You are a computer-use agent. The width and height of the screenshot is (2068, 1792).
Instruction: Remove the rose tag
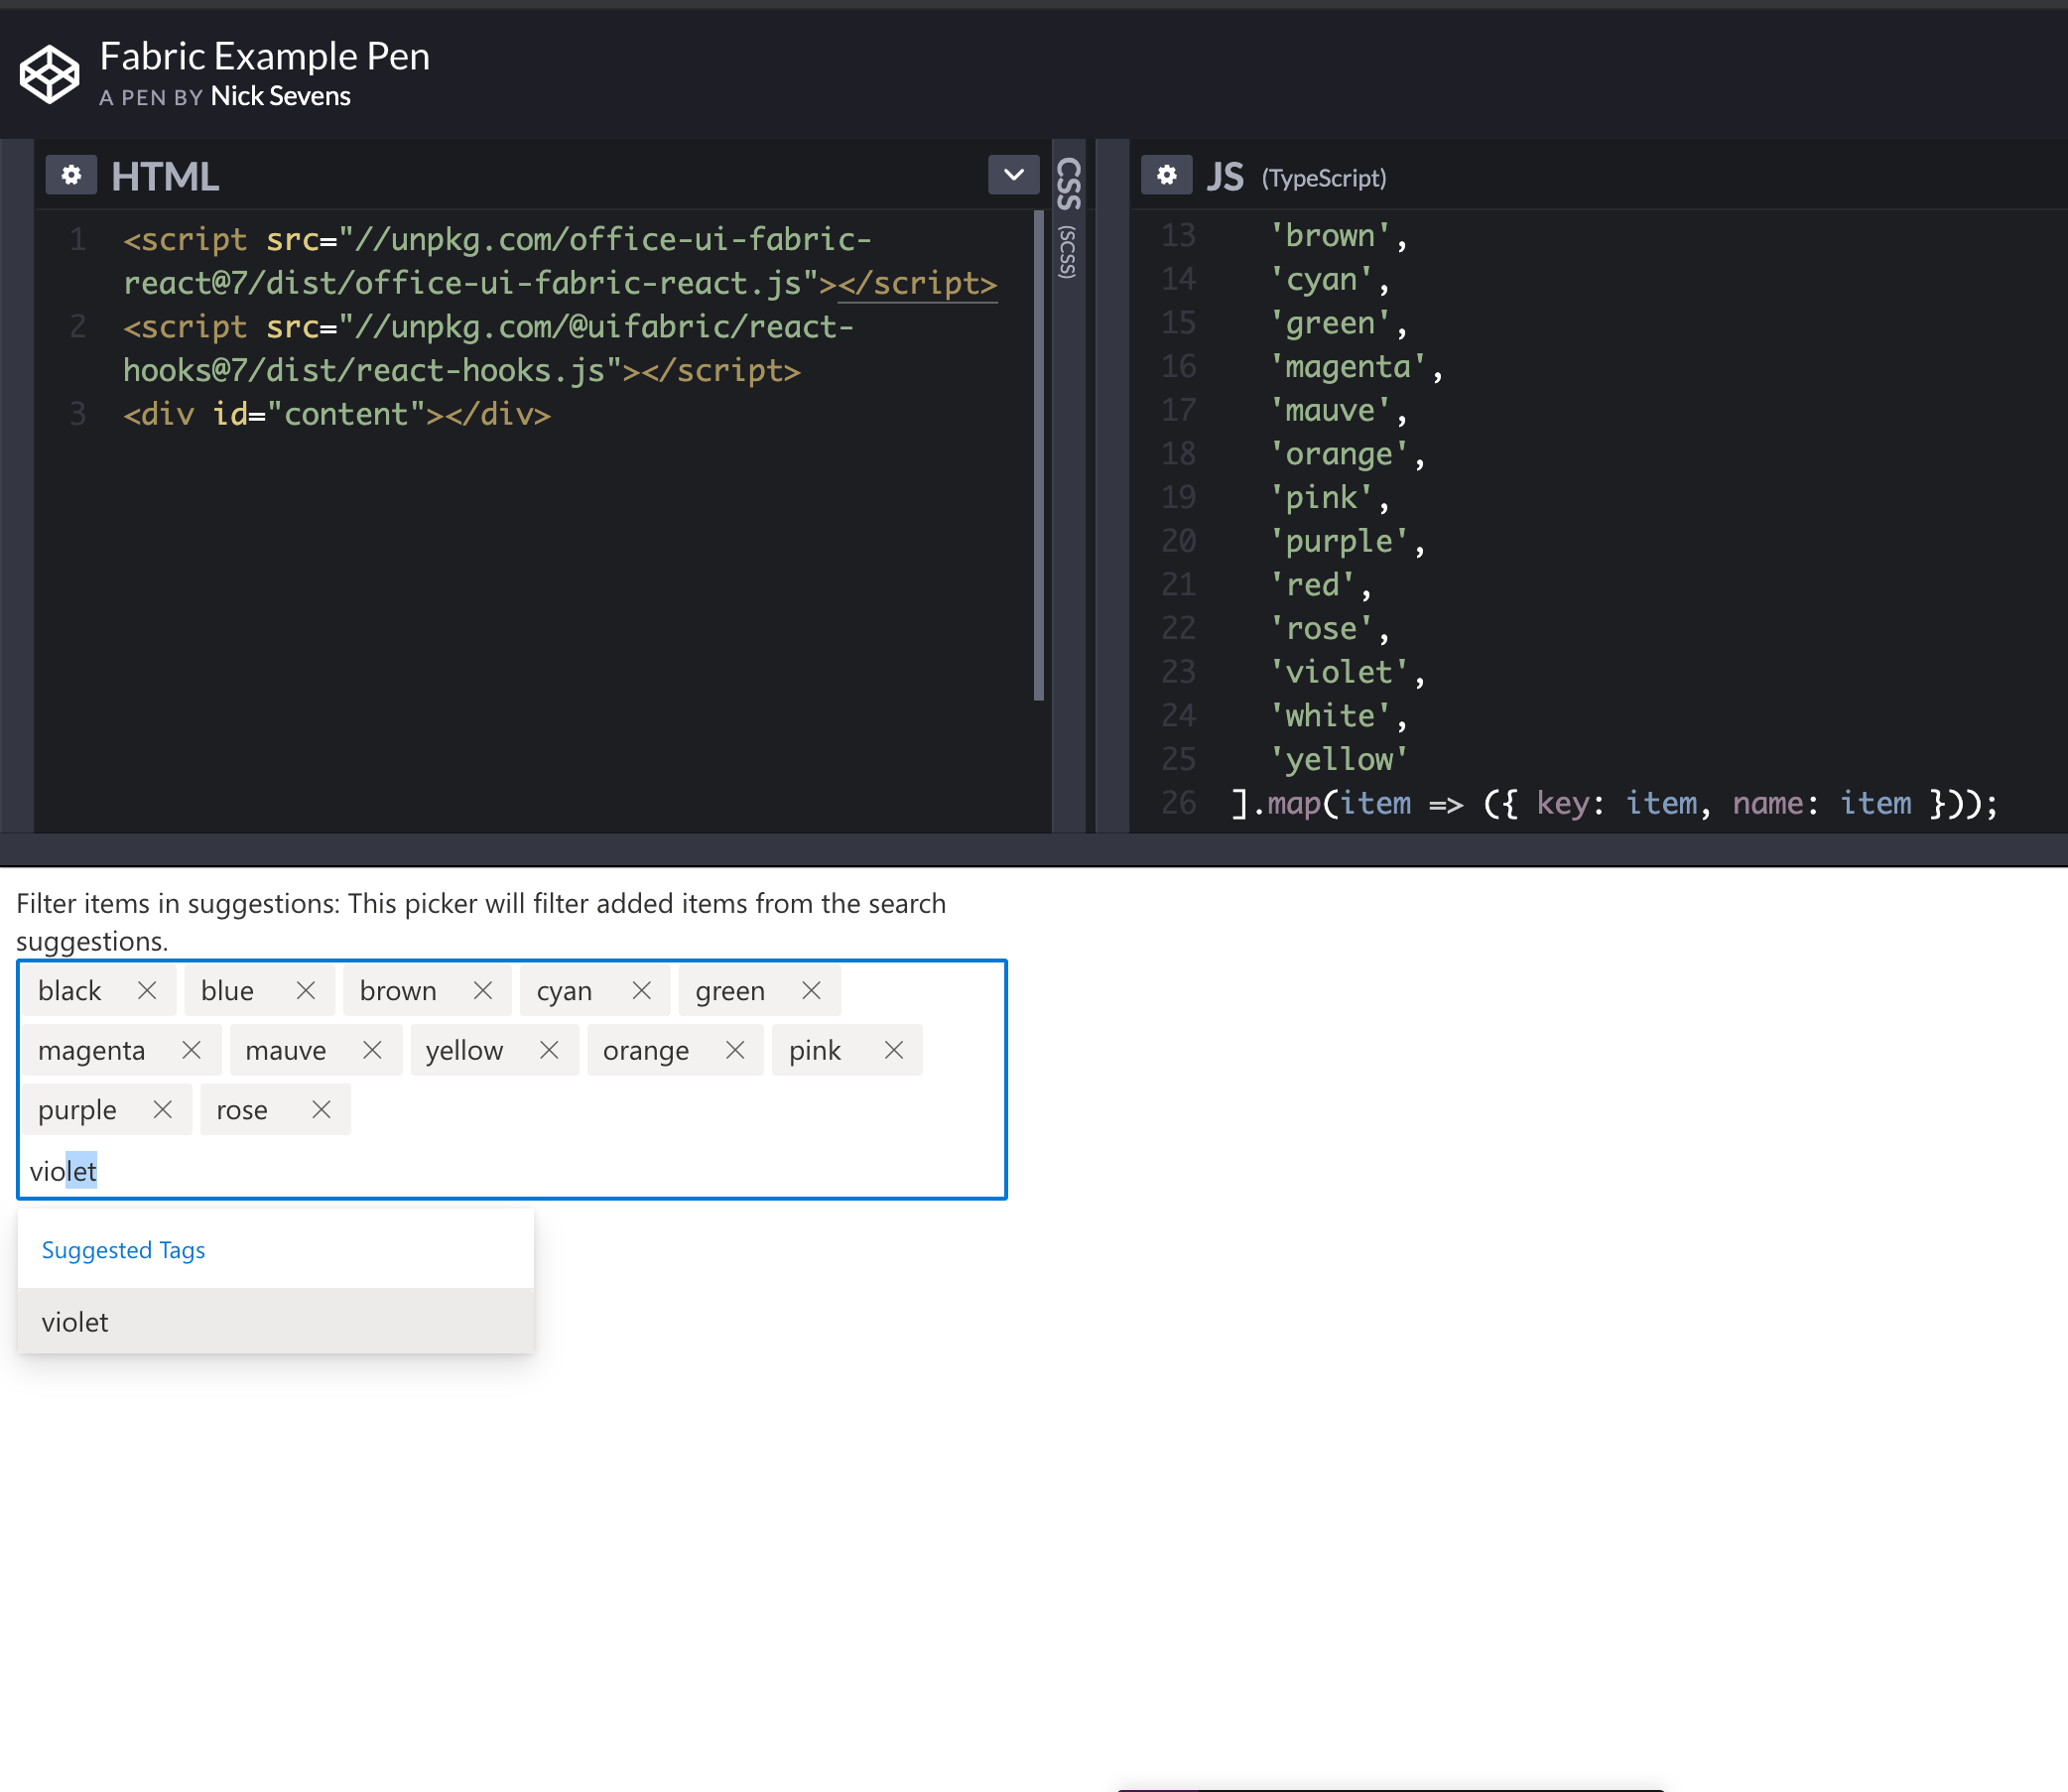(321, 1109)
